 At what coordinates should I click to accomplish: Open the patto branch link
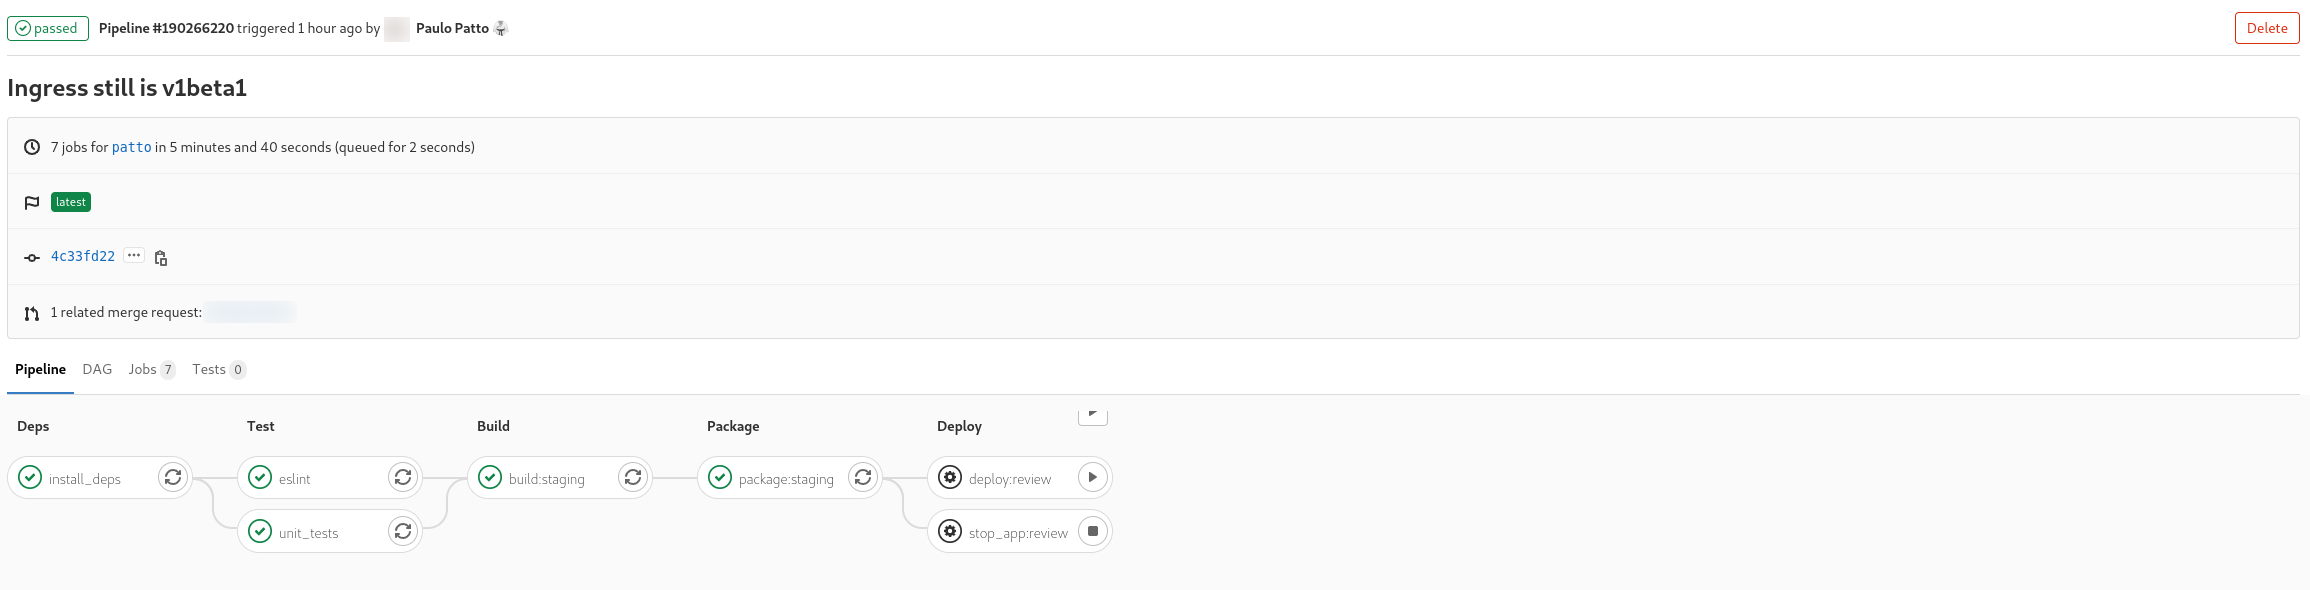131,147
